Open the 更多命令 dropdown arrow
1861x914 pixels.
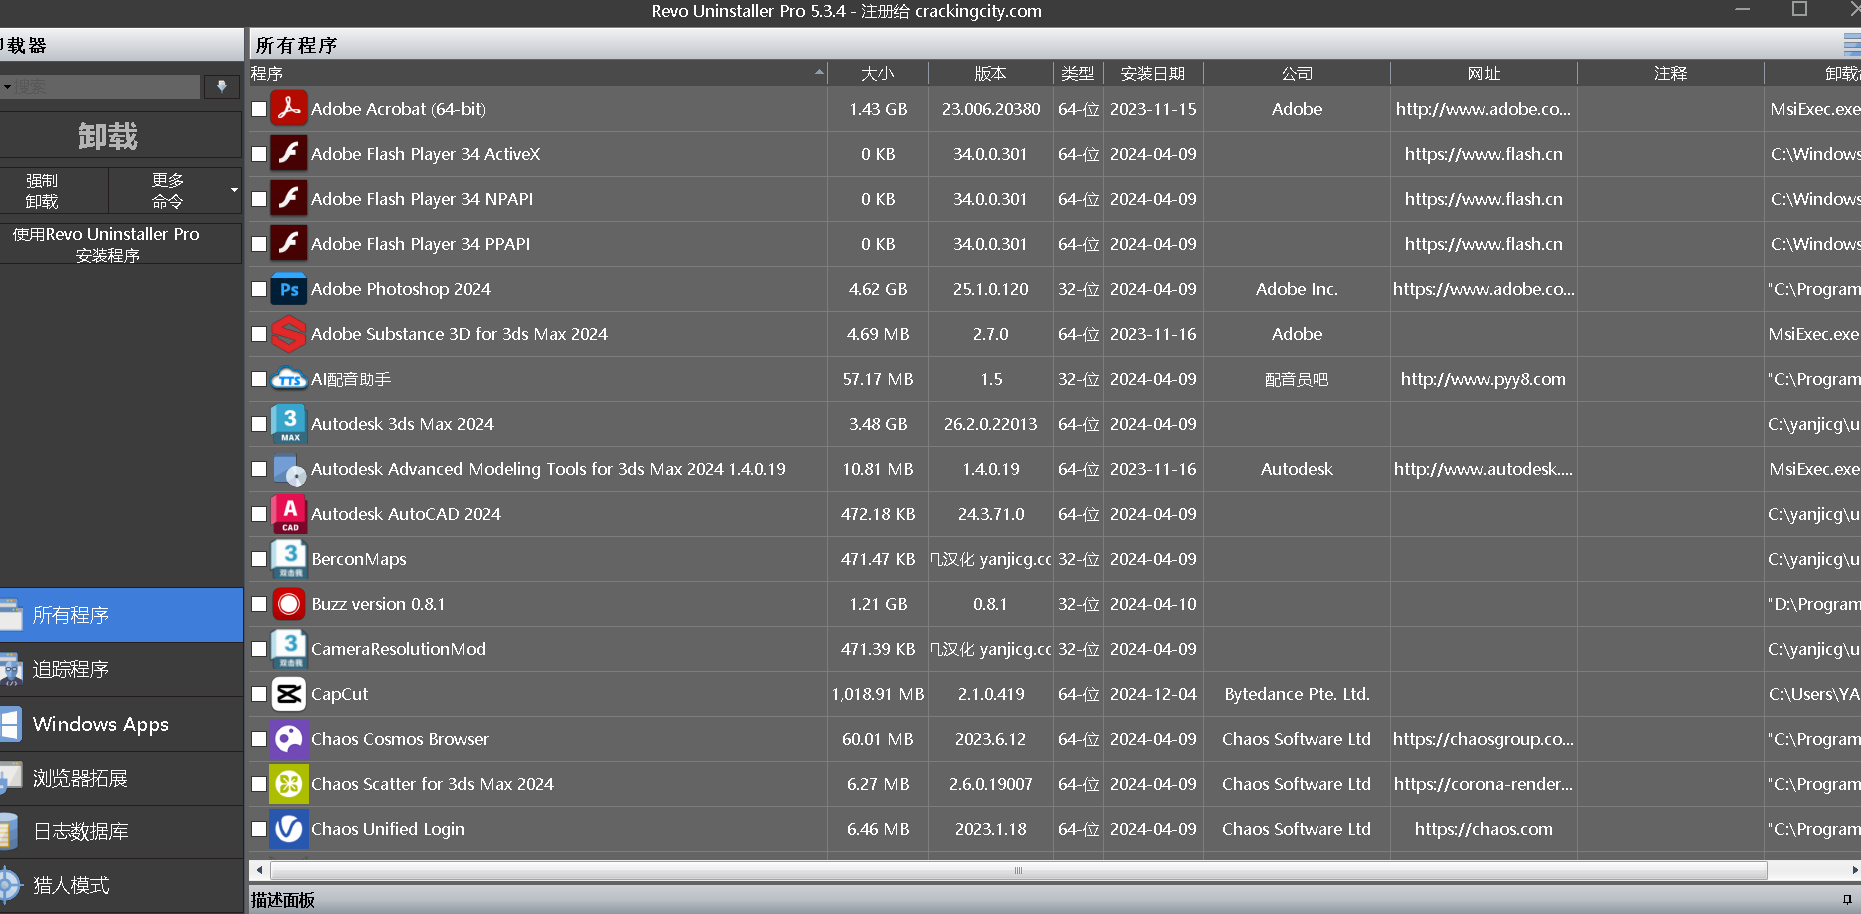pyautogui.click(x=234, y=190)
